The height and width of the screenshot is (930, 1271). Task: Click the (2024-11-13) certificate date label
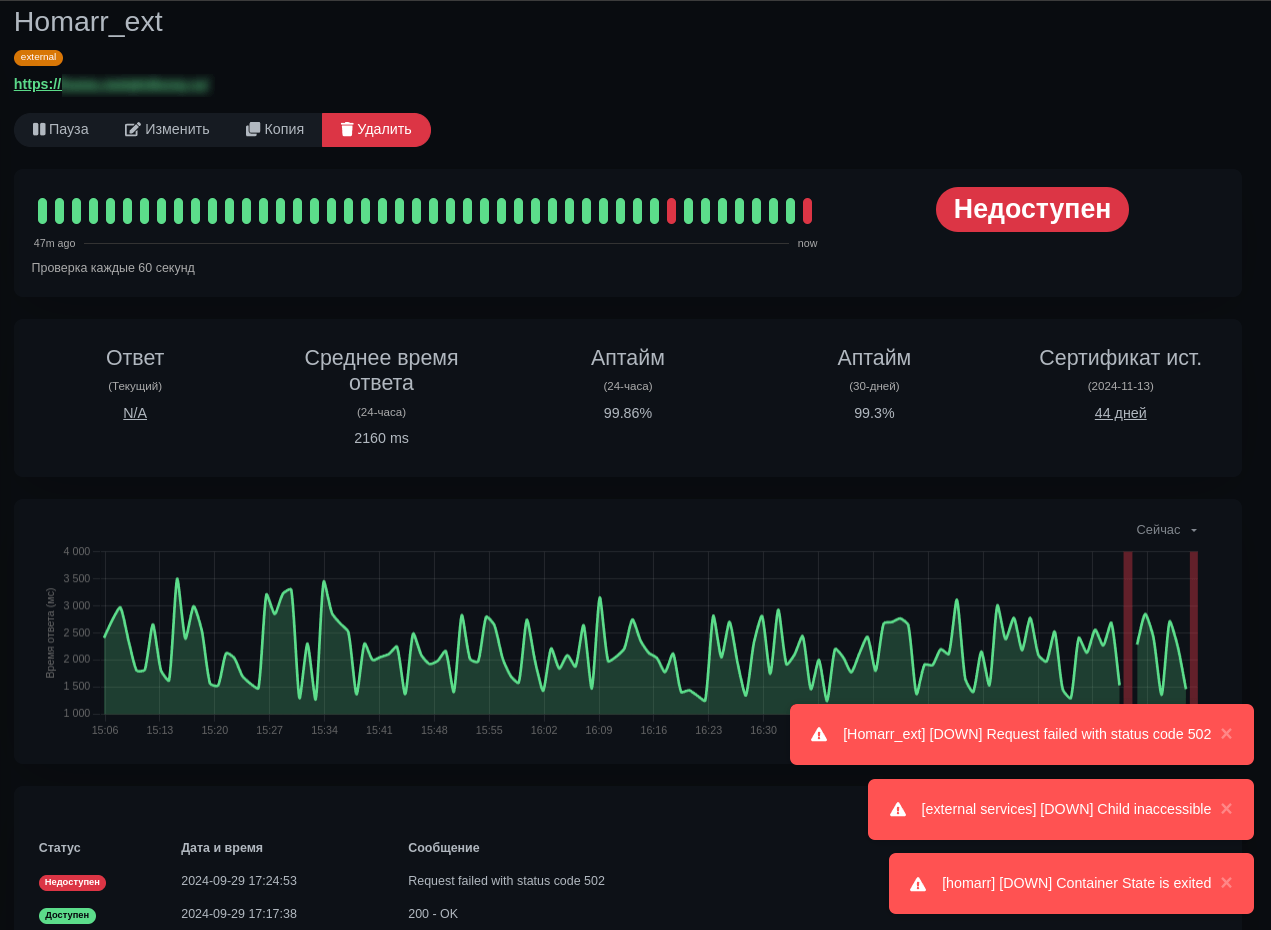coord(1120,386)
